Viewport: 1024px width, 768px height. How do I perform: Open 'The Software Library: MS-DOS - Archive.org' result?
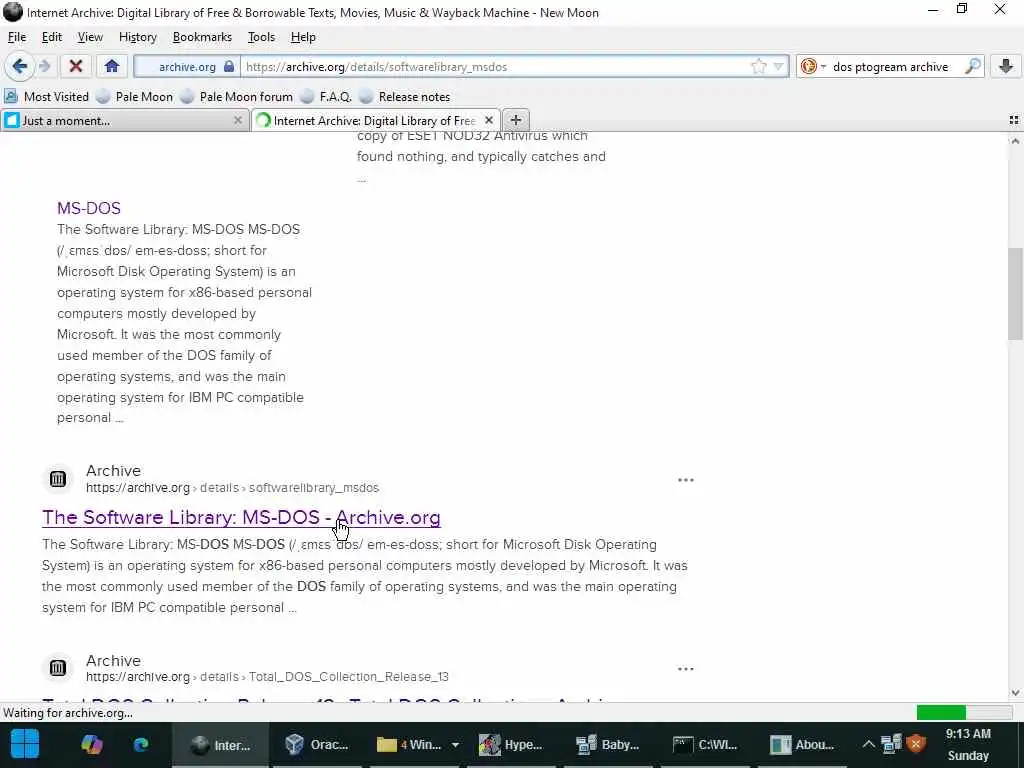click(x=241, y=517)
